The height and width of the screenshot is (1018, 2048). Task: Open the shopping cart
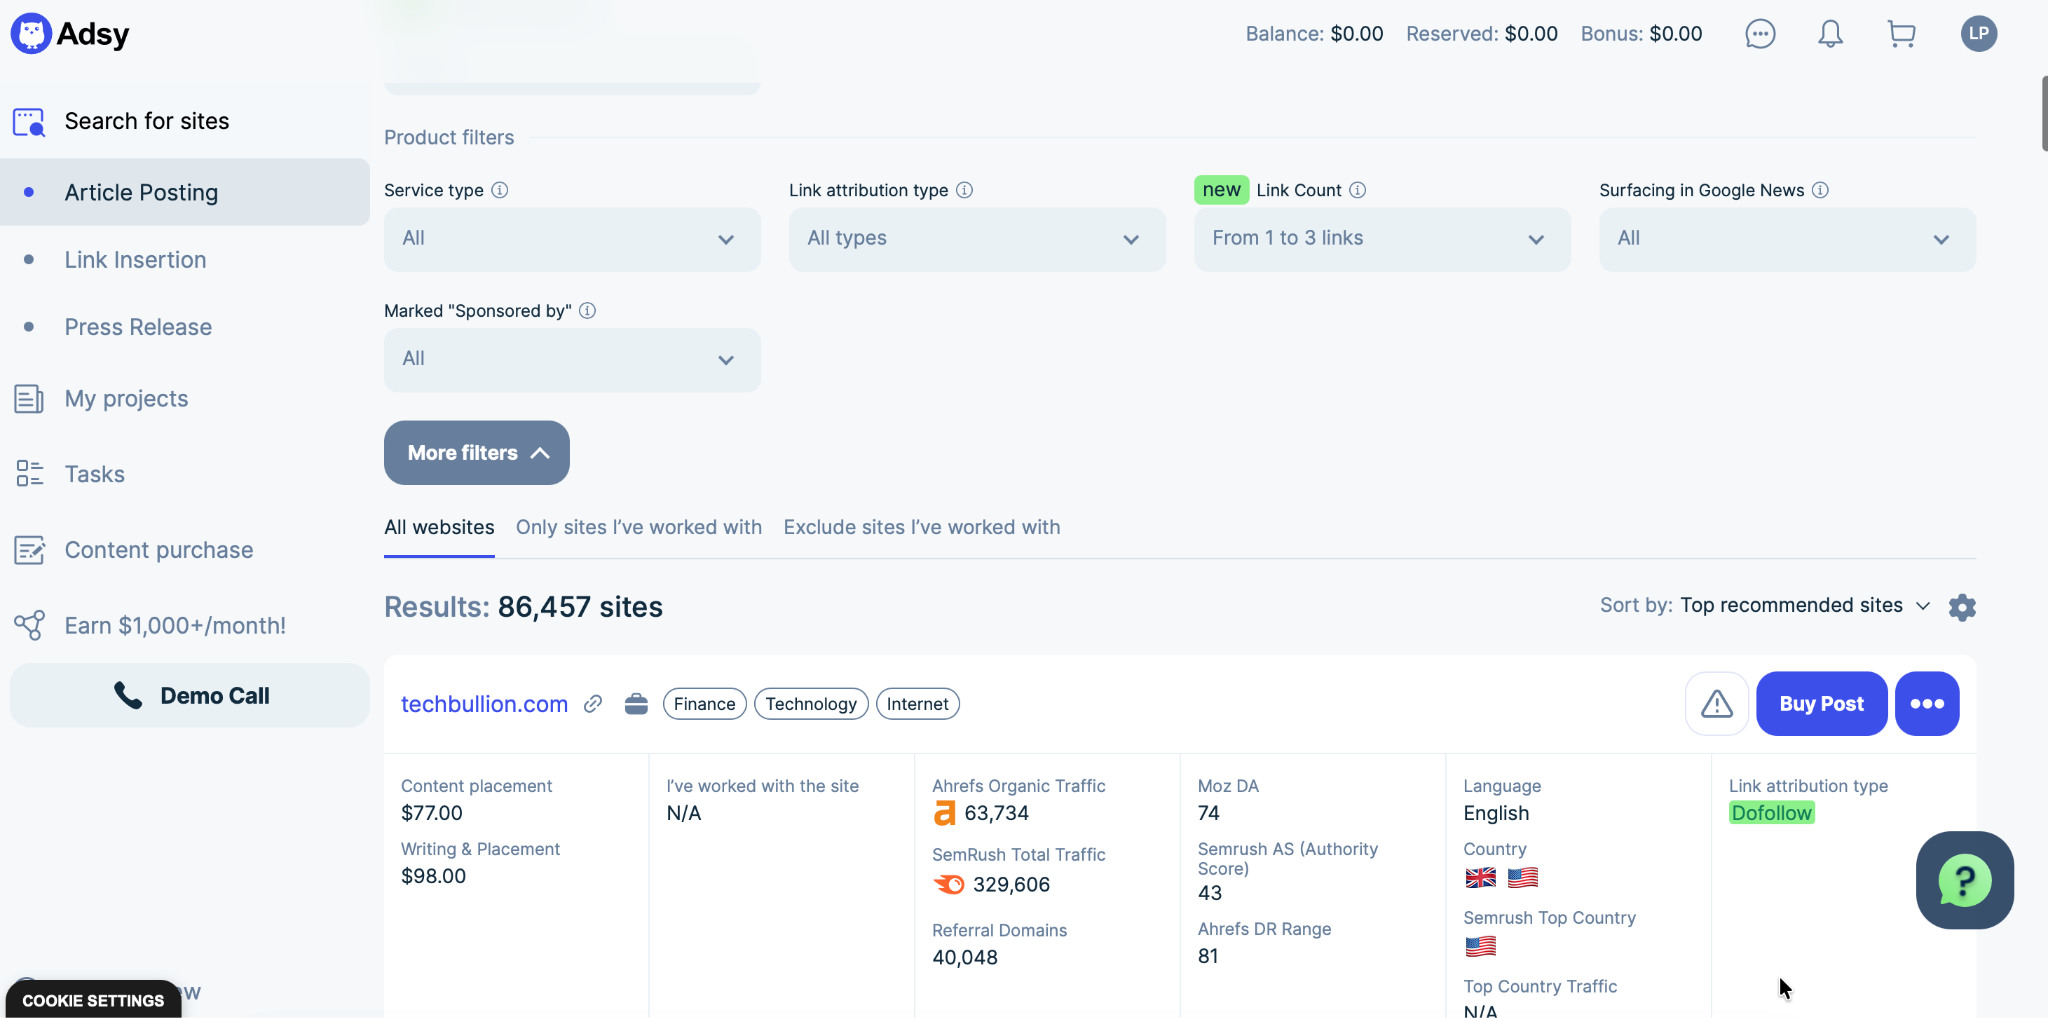coord(1901,34)
